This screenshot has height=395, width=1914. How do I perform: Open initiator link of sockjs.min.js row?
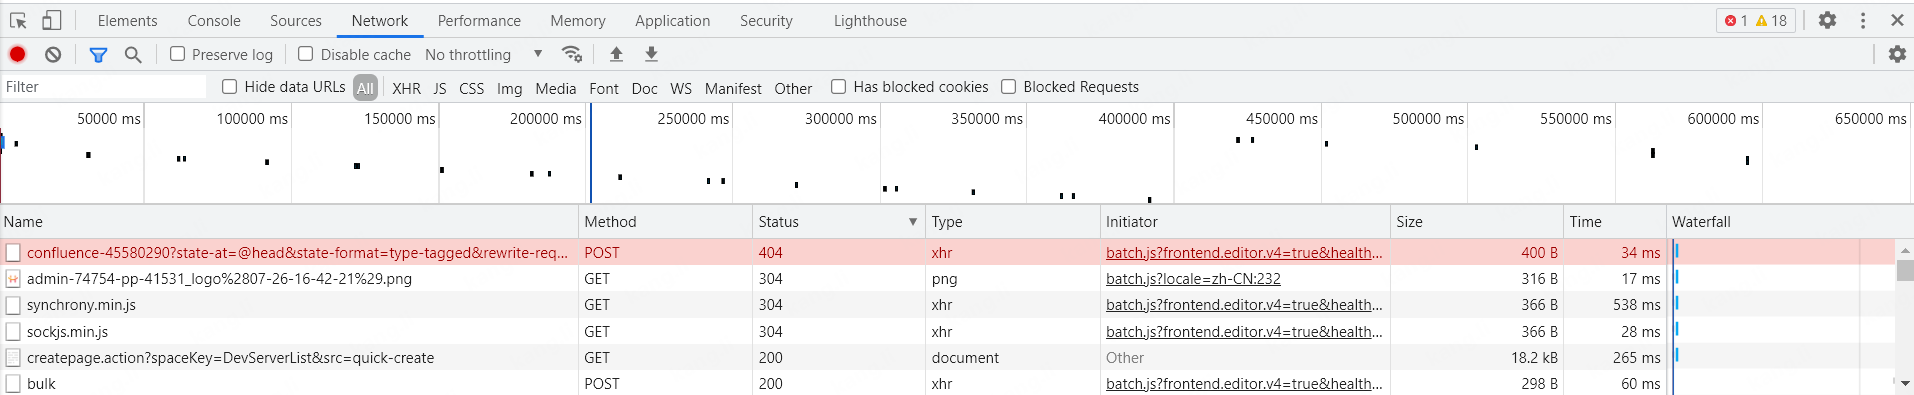pos(1244,332)
